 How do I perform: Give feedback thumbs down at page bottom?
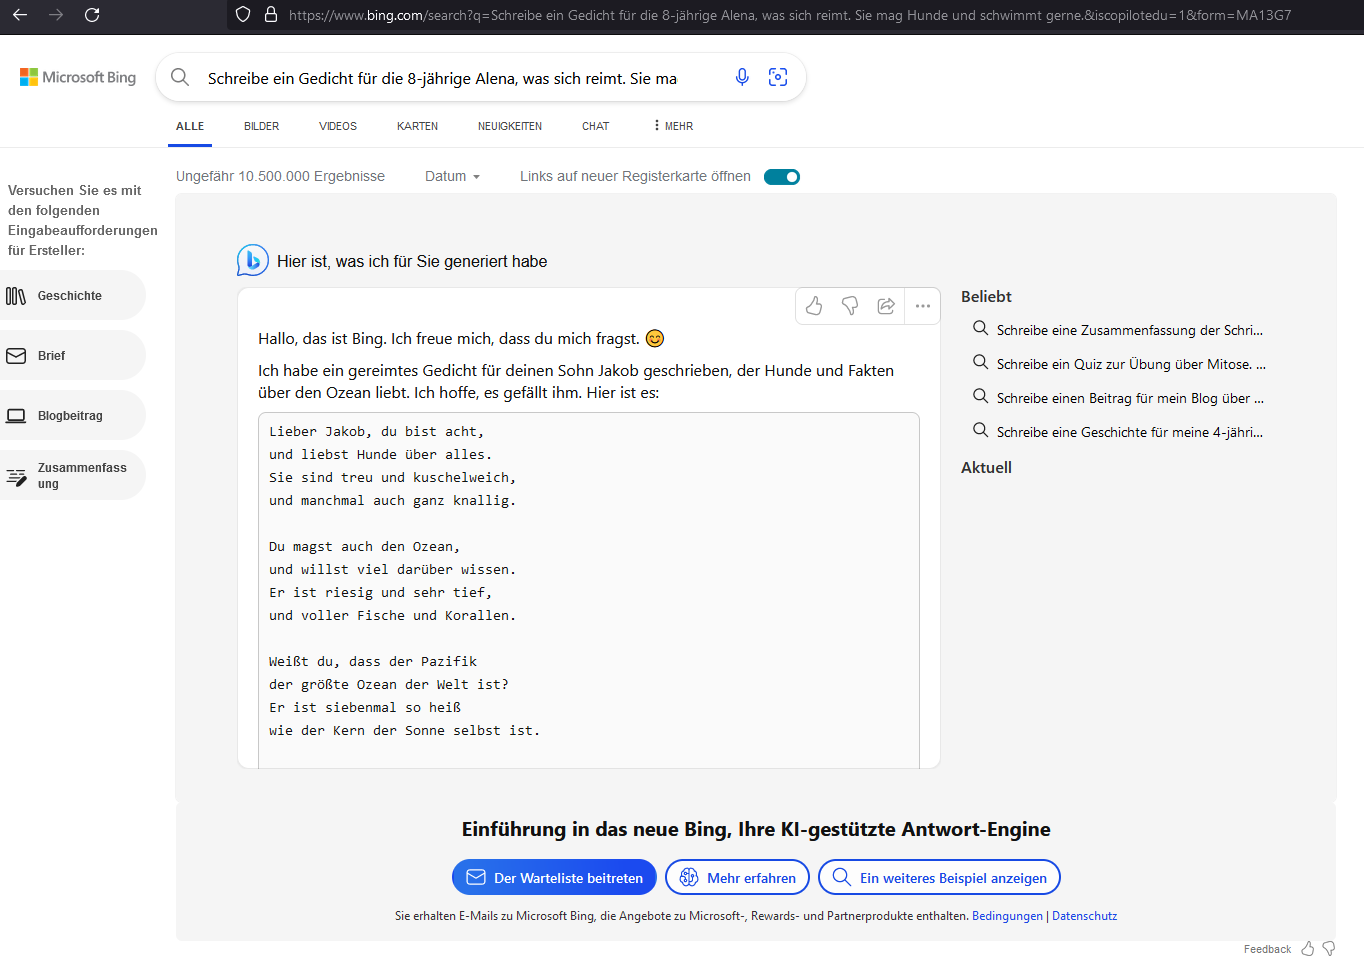[1329, 948]
